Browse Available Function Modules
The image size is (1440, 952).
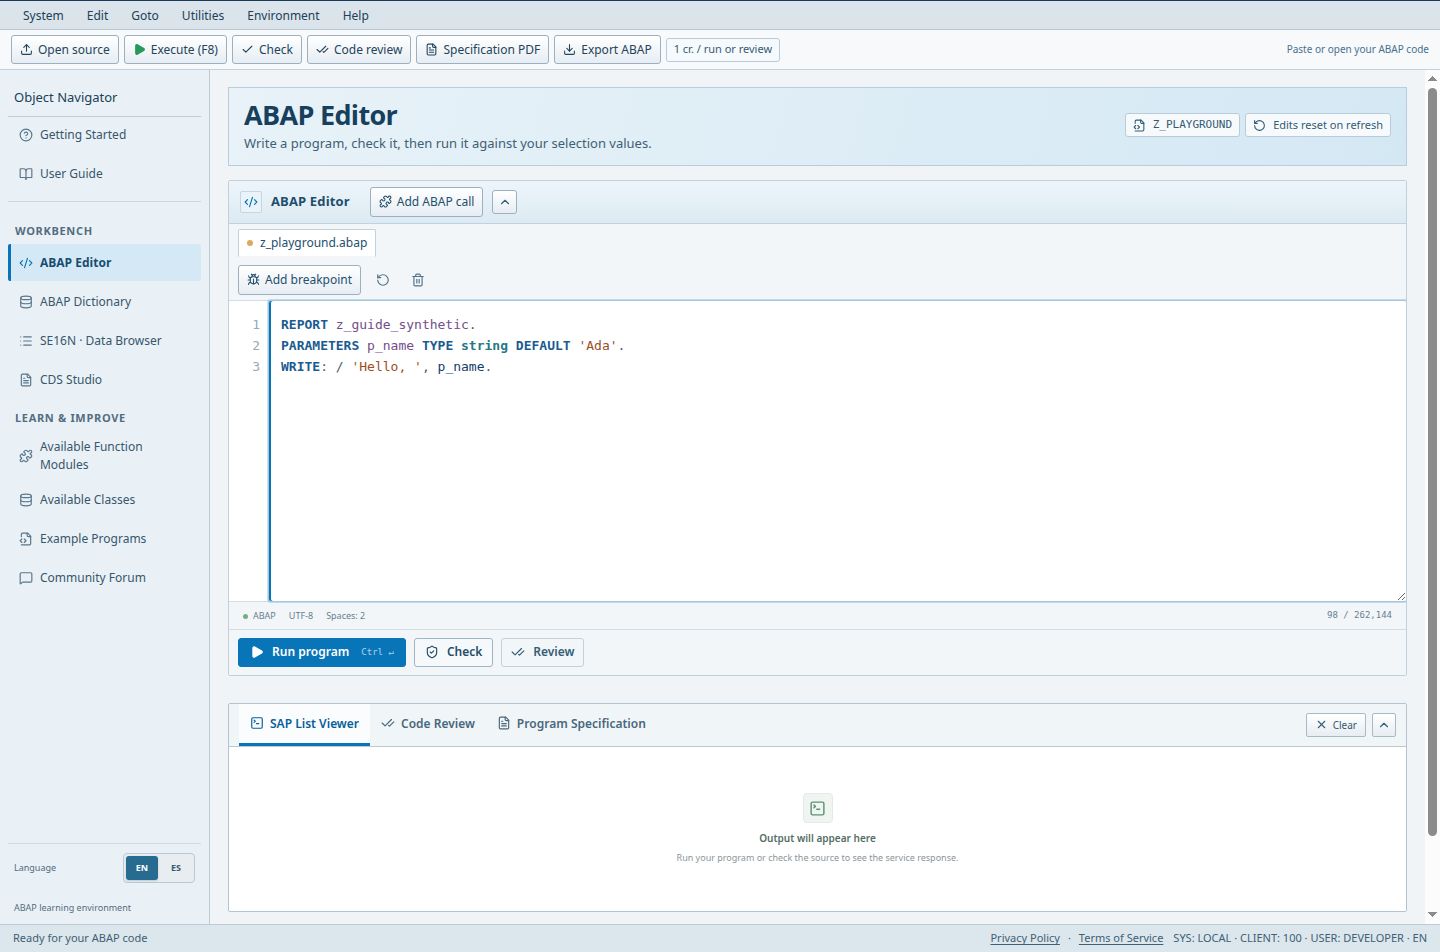[x=104, y=456]
